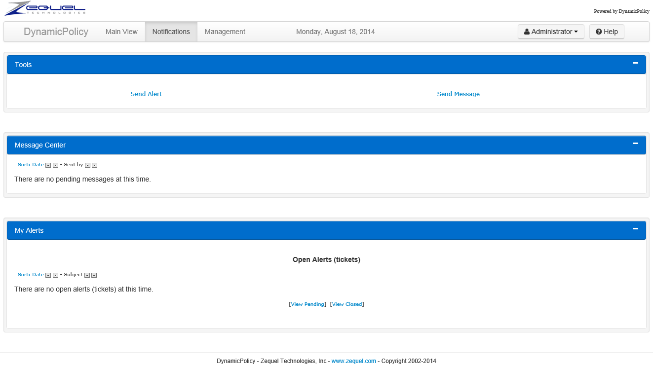
Task: Click second Subject sort arrow
Action: tap(94, 275)
